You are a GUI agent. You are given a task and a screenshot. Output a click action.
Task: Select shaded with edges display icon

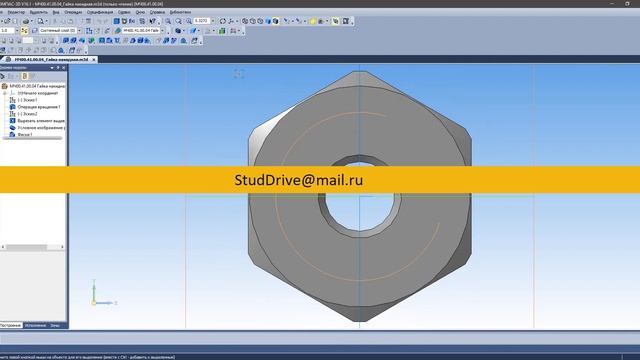click(x=276, y=21)
